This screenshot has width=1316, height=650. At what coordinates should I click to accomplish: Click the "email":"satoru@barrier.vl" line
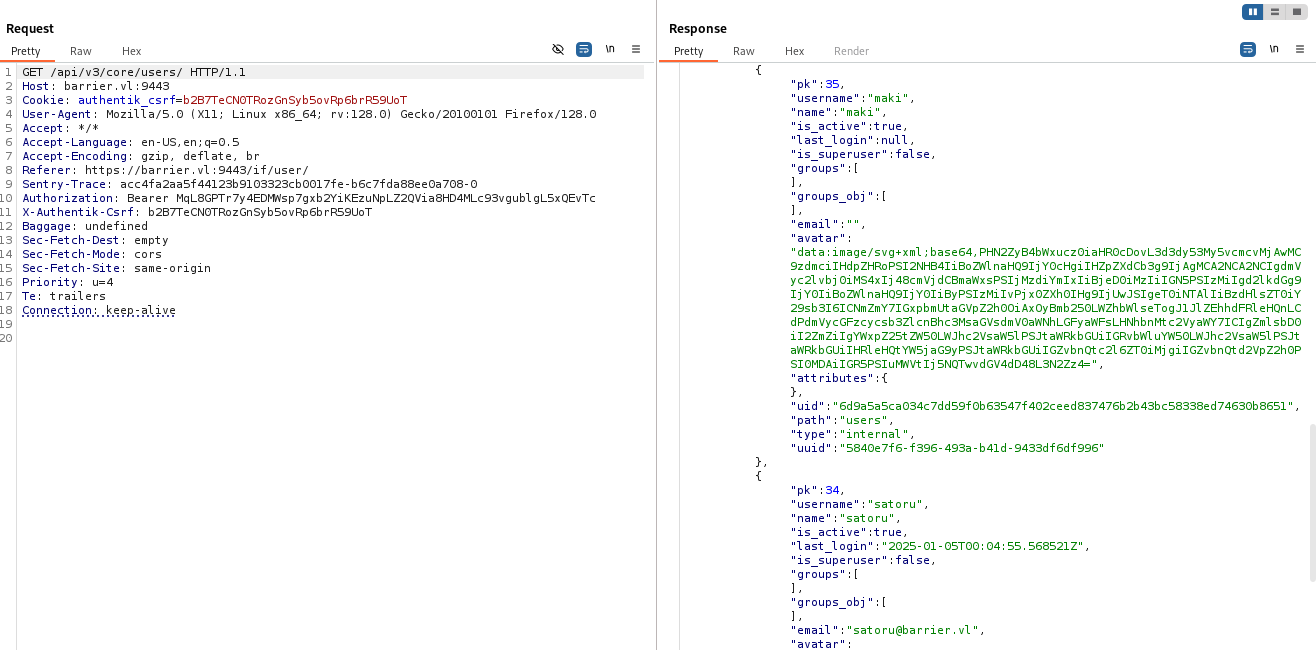(x=888, y=630)
